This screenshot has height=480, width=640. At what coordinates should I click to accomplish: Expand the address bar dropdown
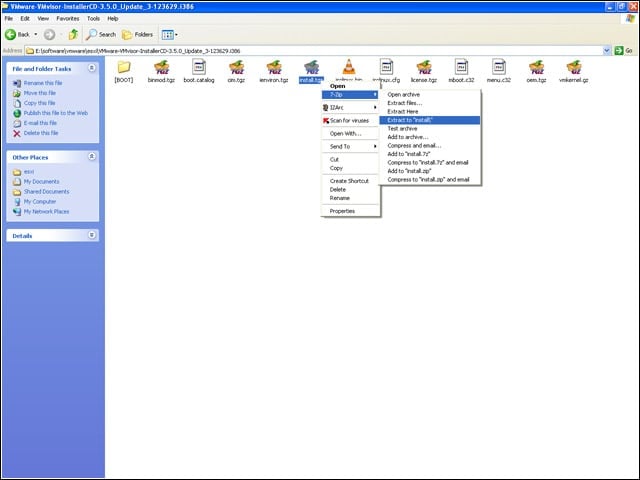coord(607,51)
